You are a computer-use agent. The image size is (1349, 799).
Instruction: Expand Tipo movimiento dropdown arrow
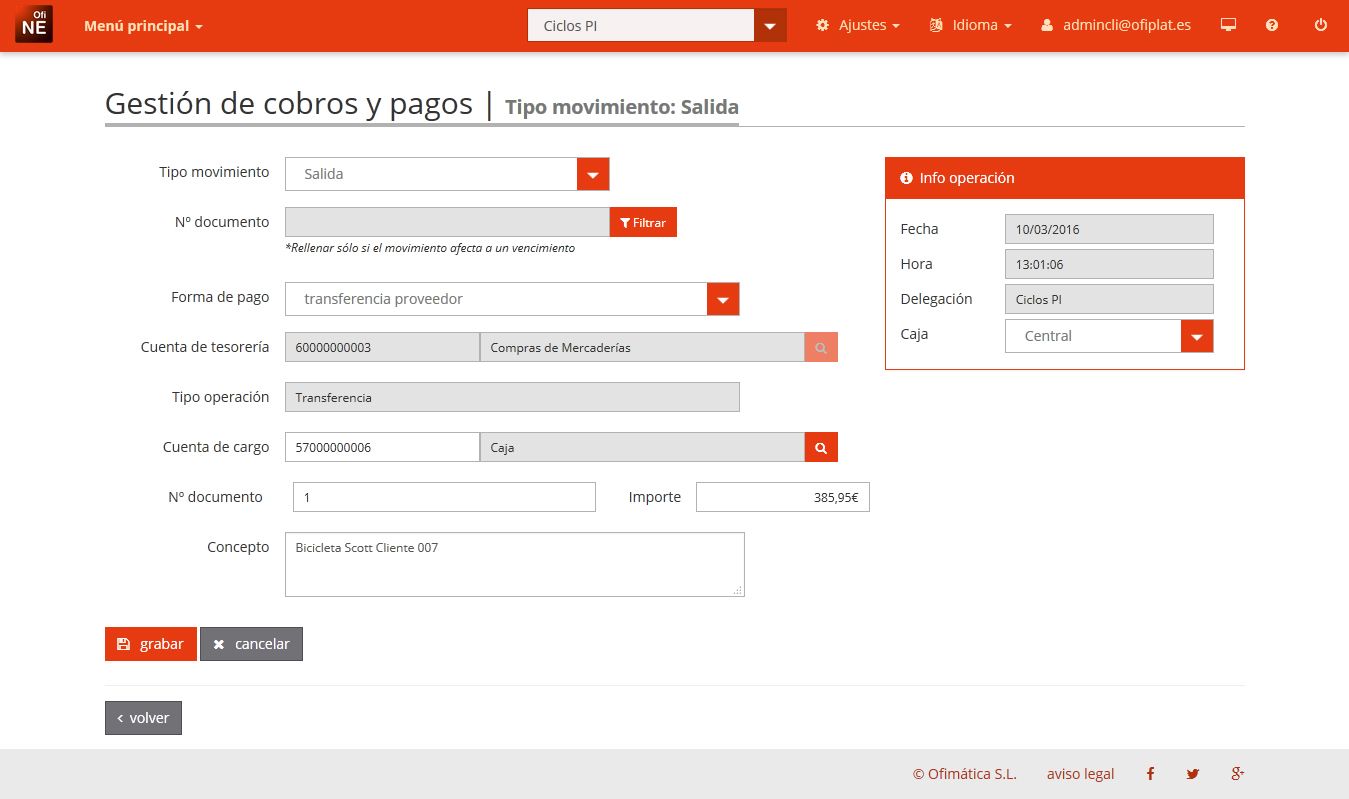[x=593, y=174]
